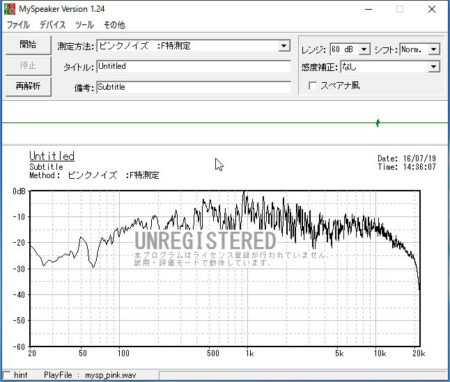Expand the シフト Norm. dropdown

point(433,50)
